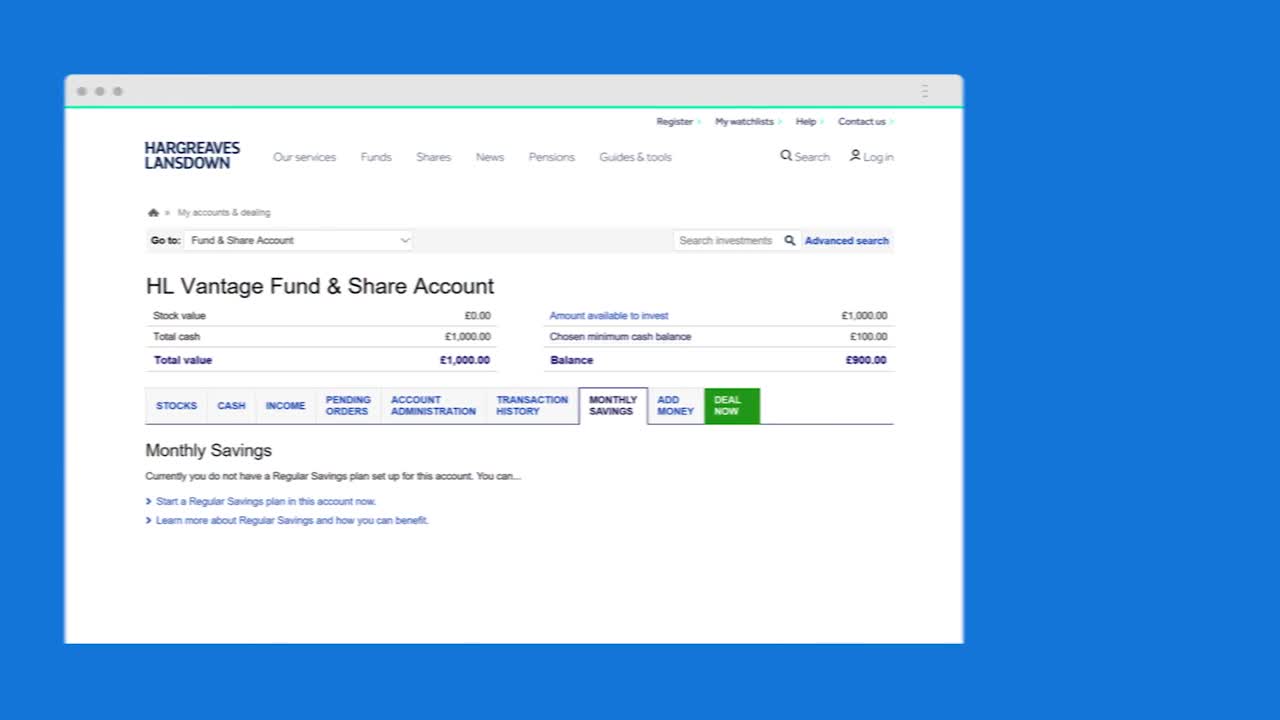Click Learn more about Regular Savings link

point(292,521)
